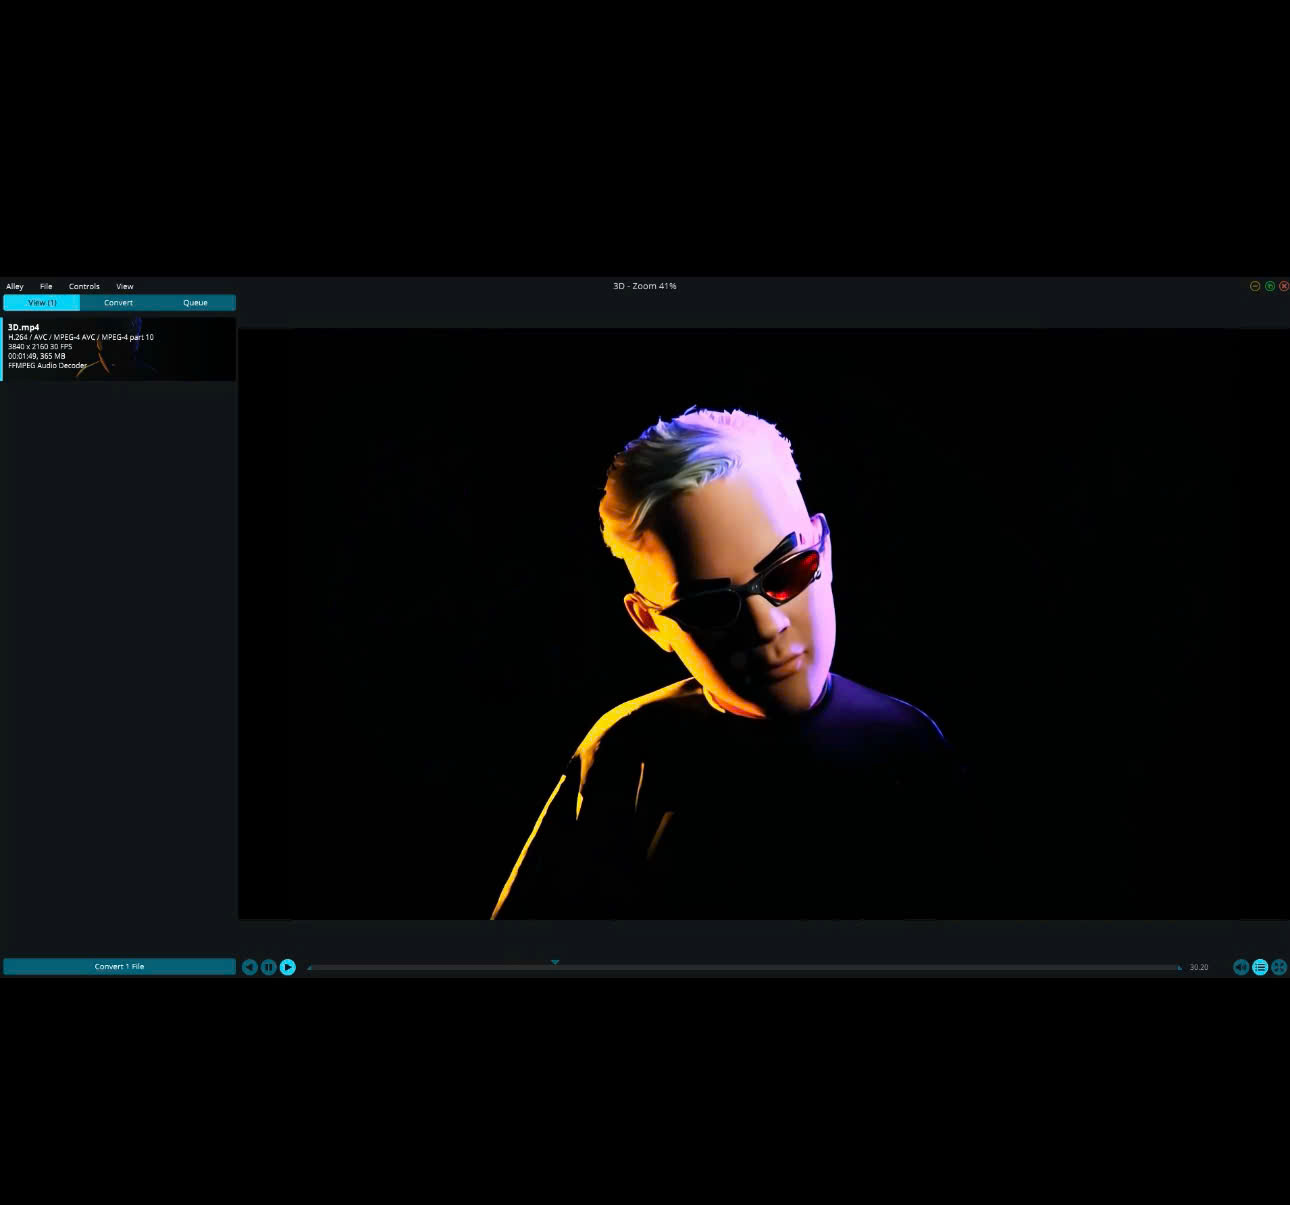Click the previous frame playback button
The width and height of the screenshot is (1290, 1205).
250,967
